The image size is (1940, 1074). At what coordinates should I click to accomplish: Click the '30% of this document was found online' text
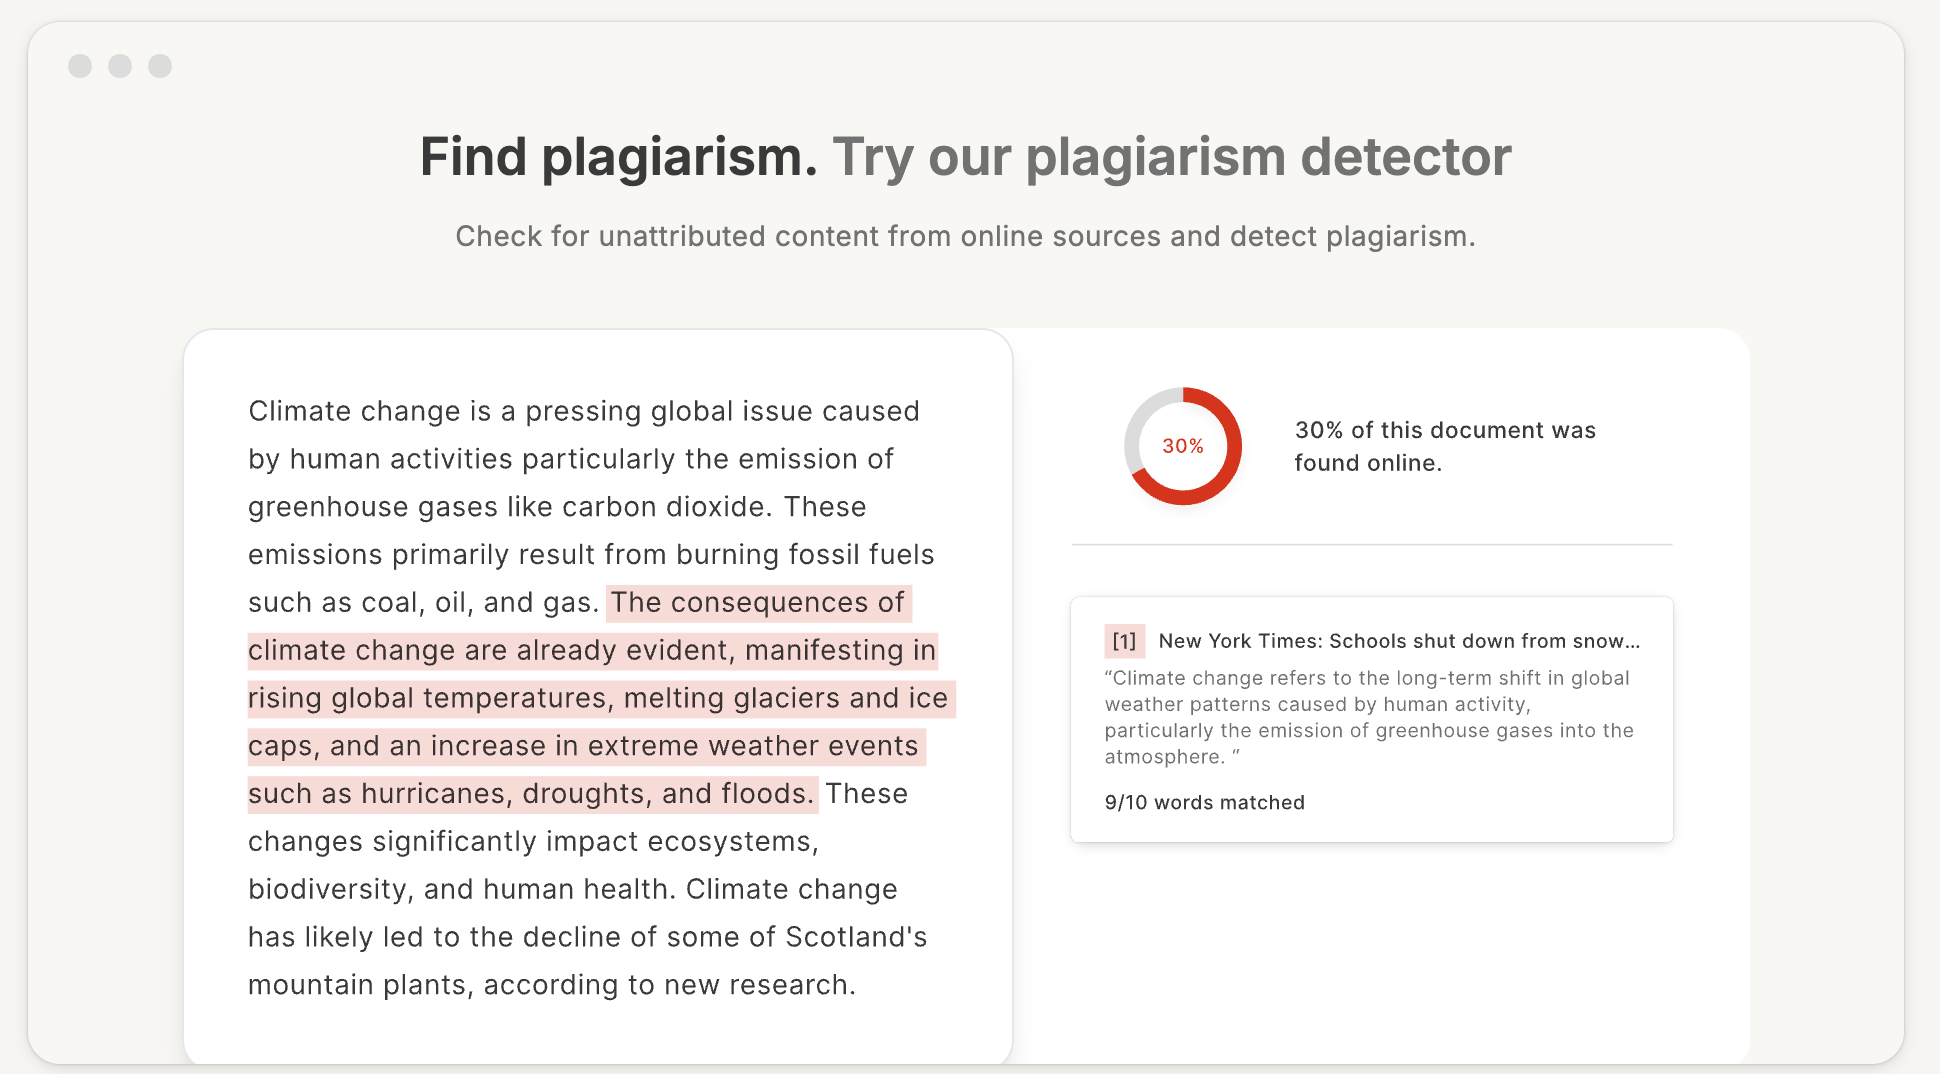tap(1444, 446)
